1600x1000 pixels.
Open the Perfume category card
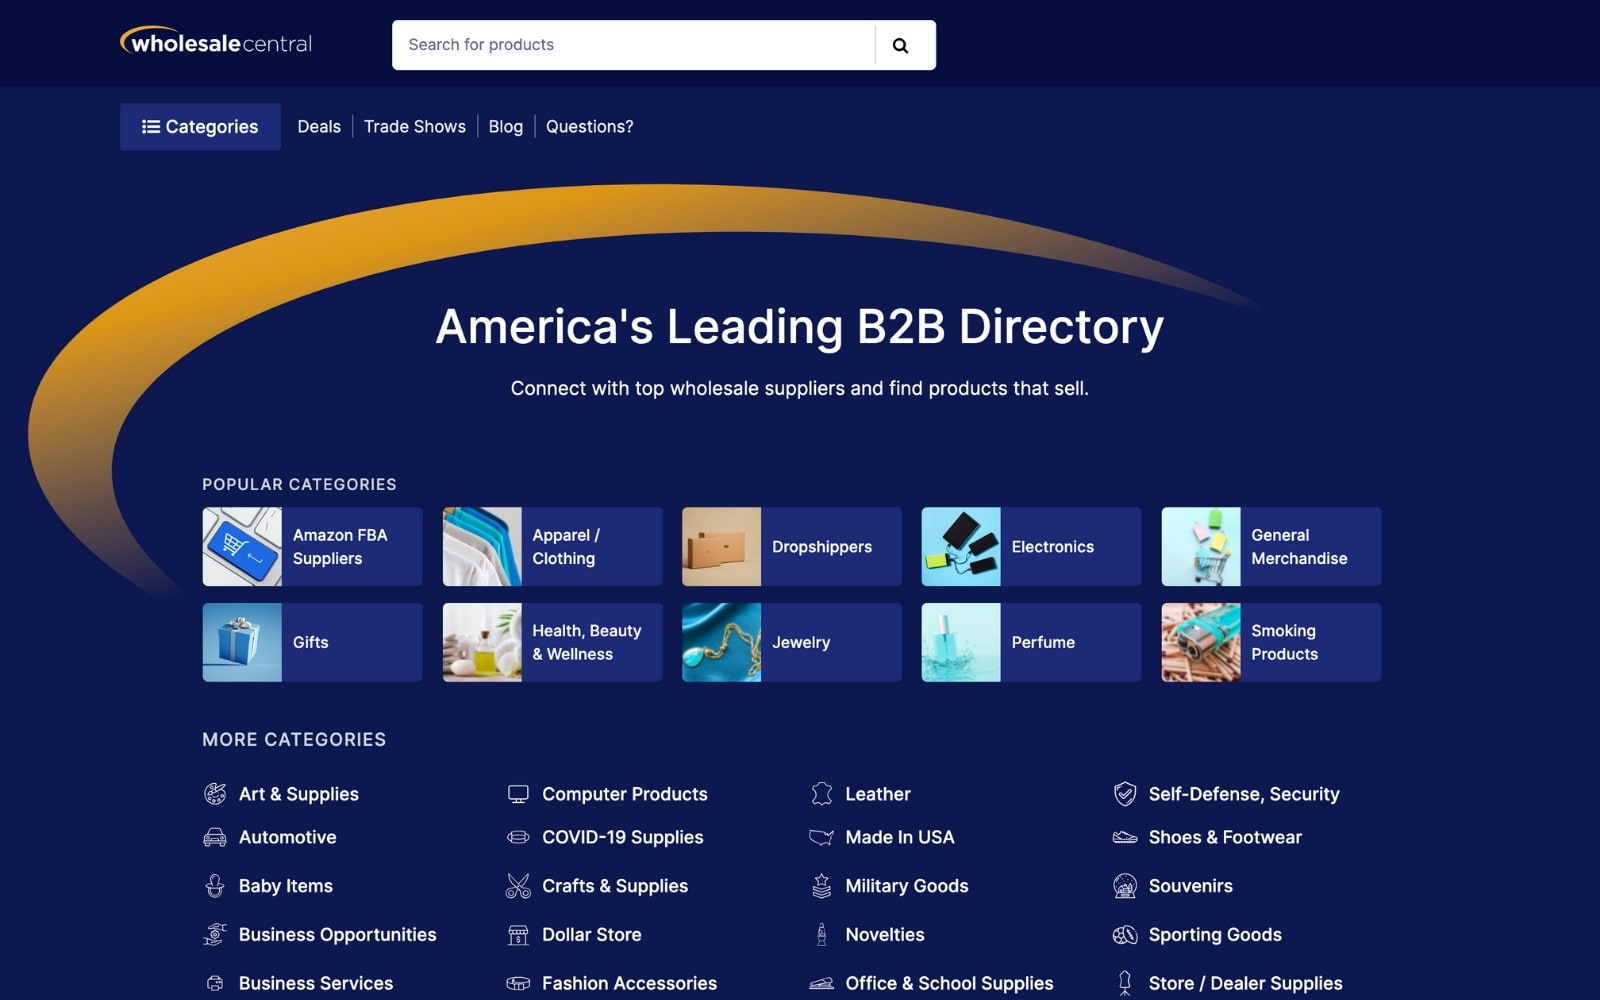tap(1031, 642)
